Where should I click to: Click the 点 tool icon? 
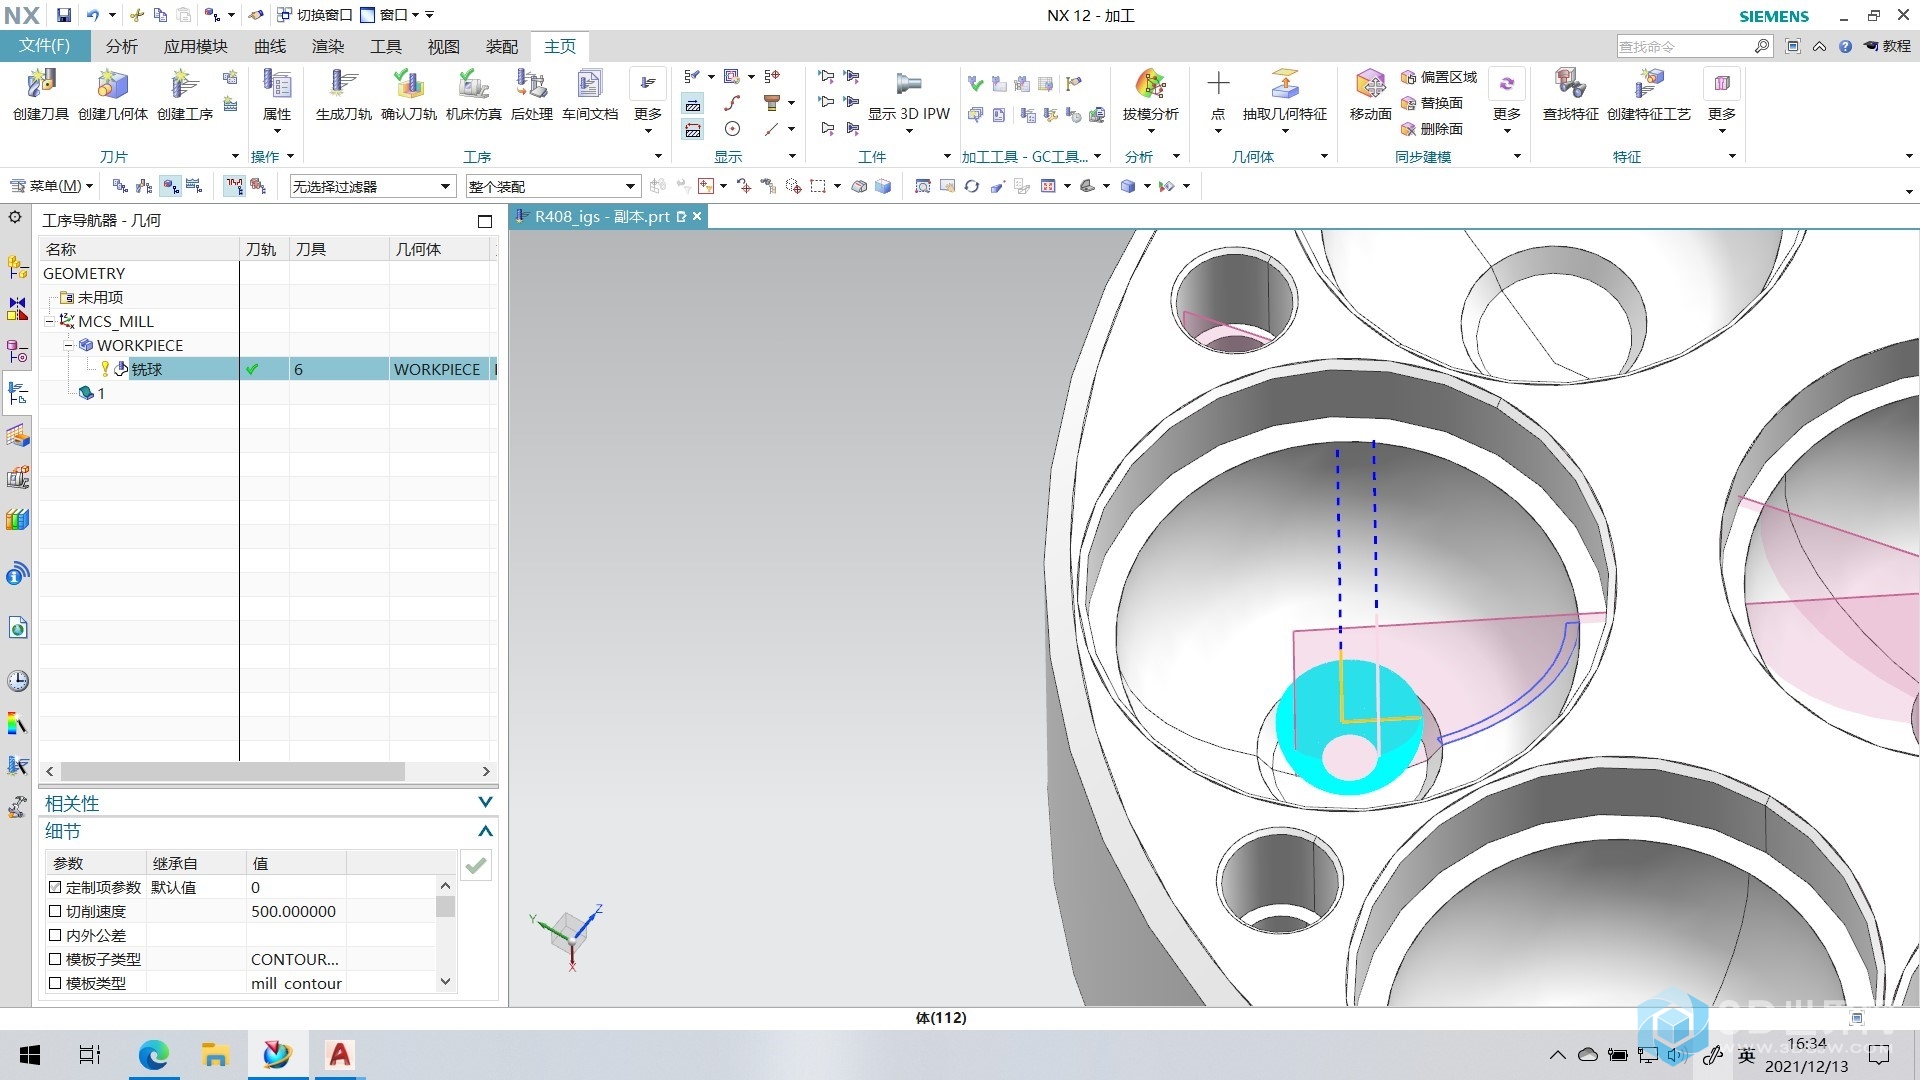point(1217,85)
